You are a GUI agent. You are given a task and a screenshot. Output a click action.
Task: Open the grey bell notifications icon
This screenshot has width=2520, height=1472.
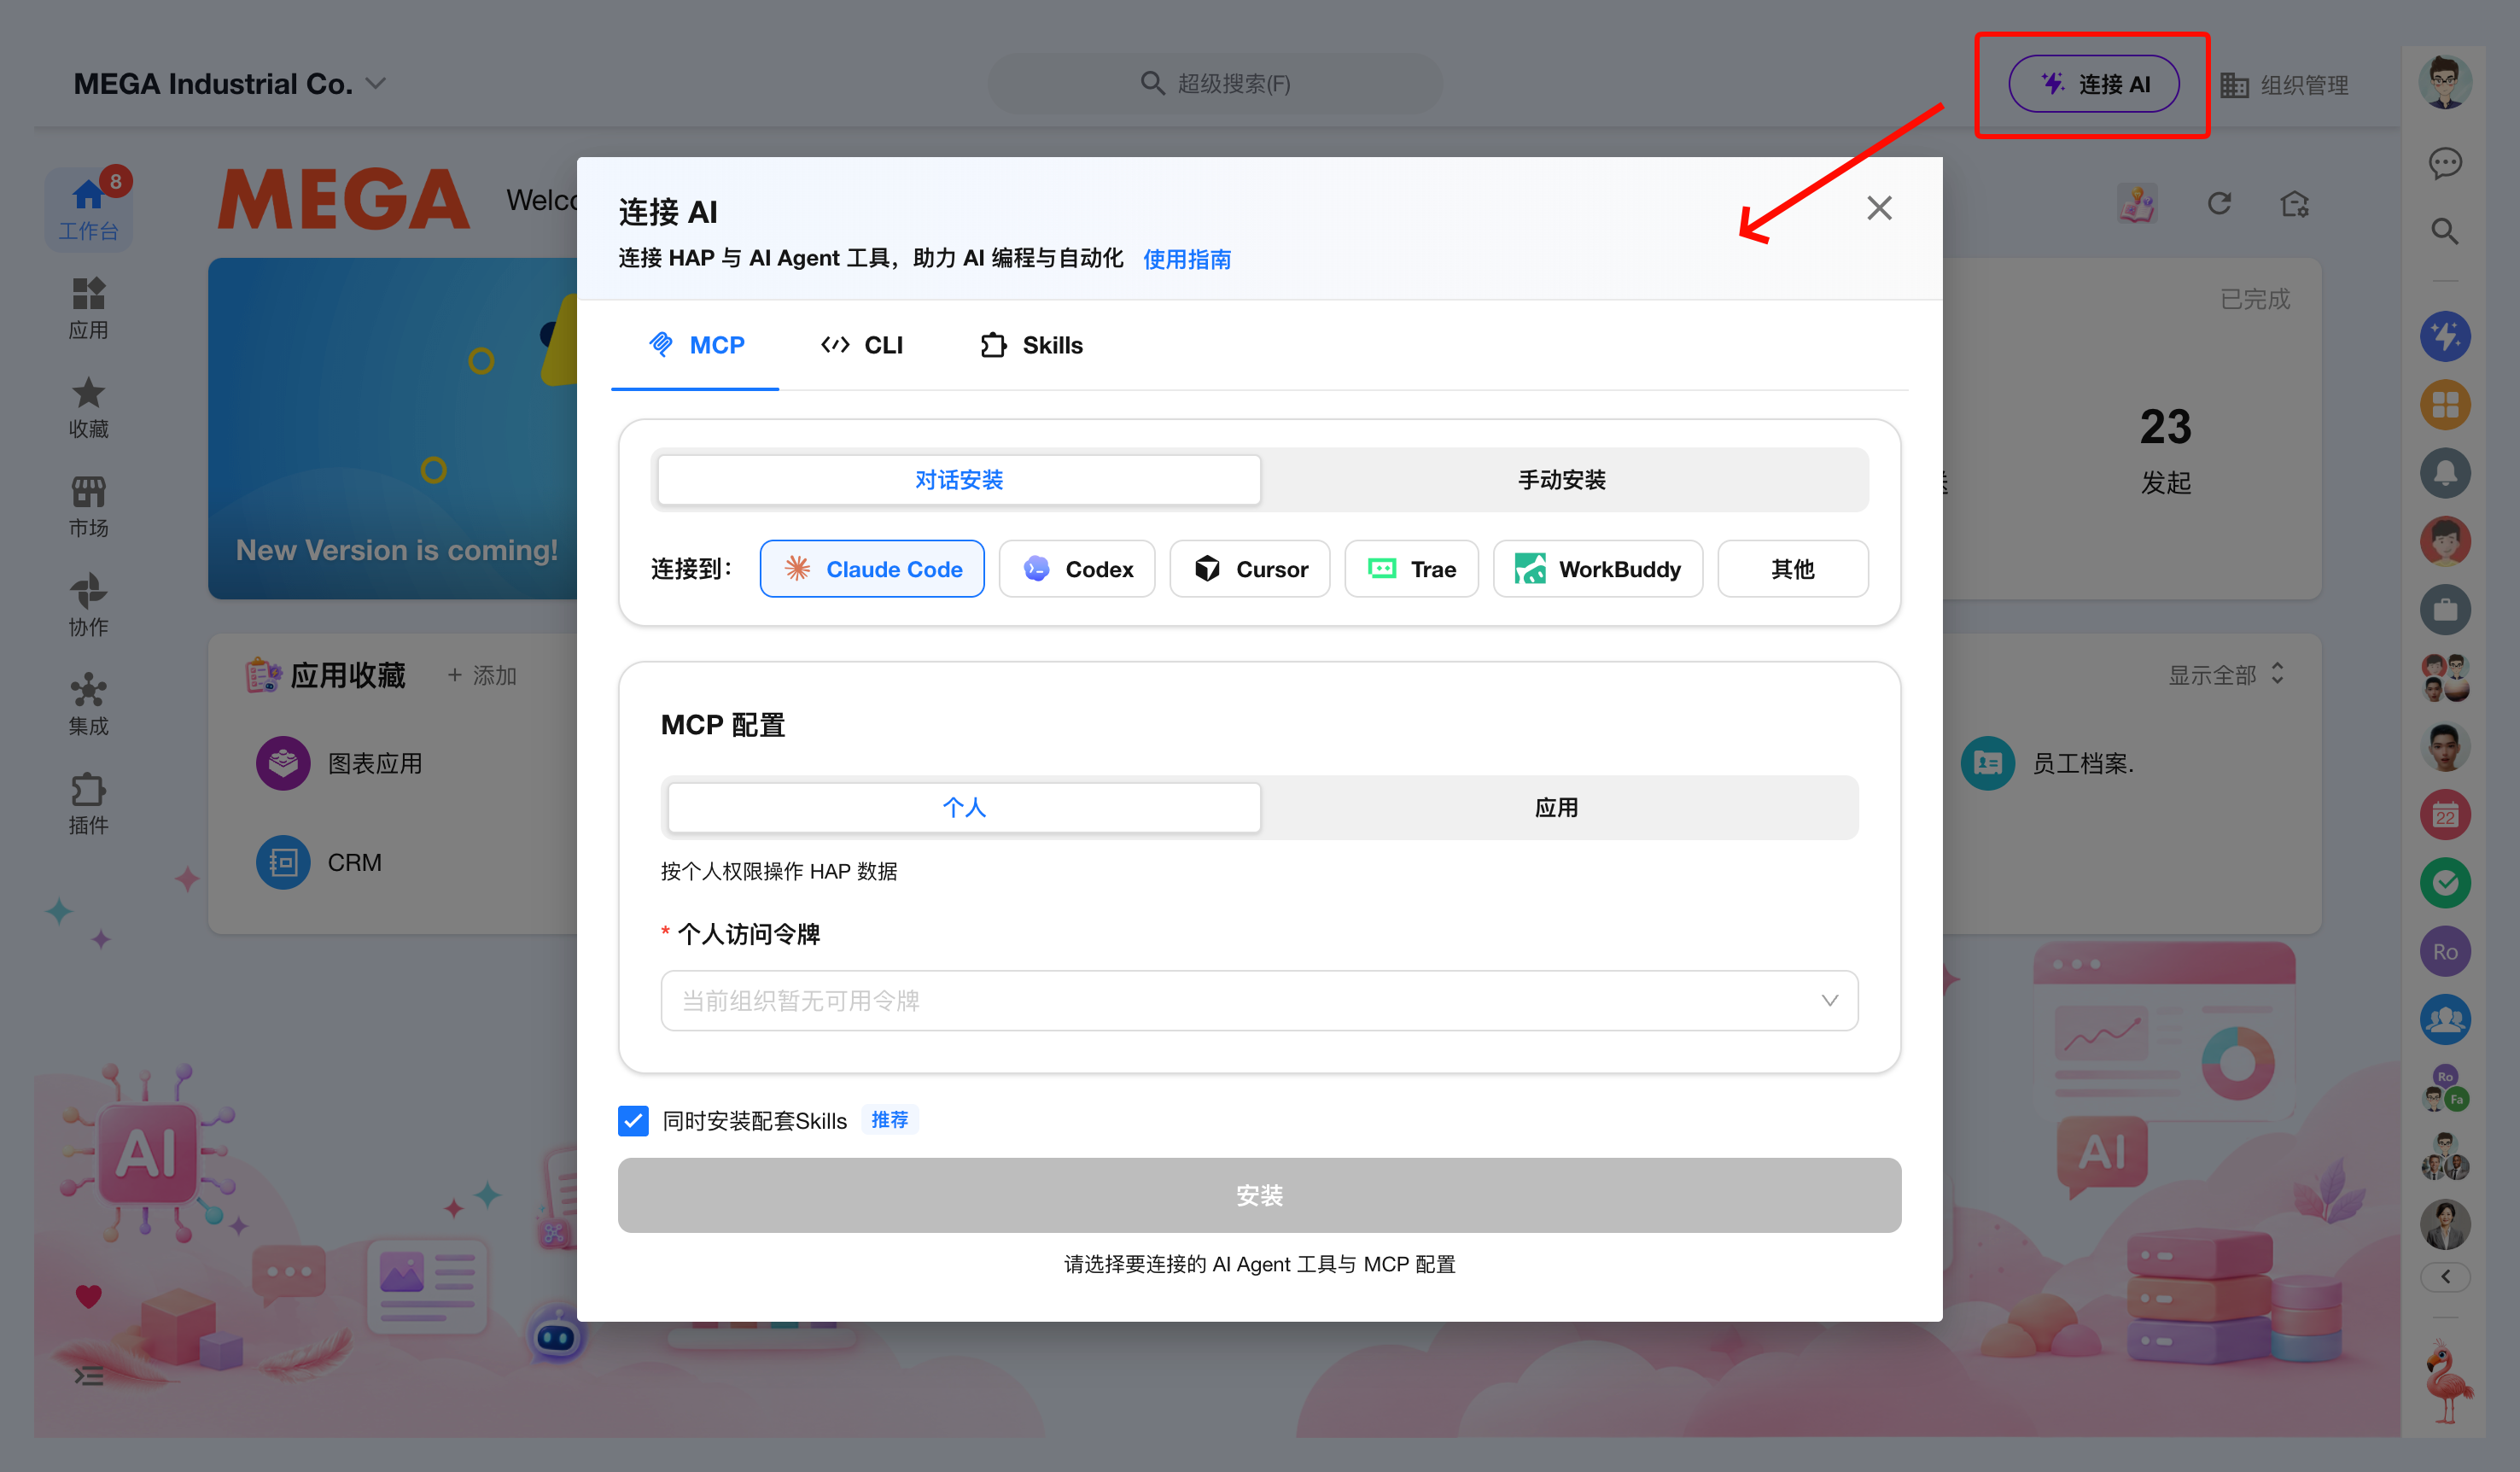point(2445,473)
